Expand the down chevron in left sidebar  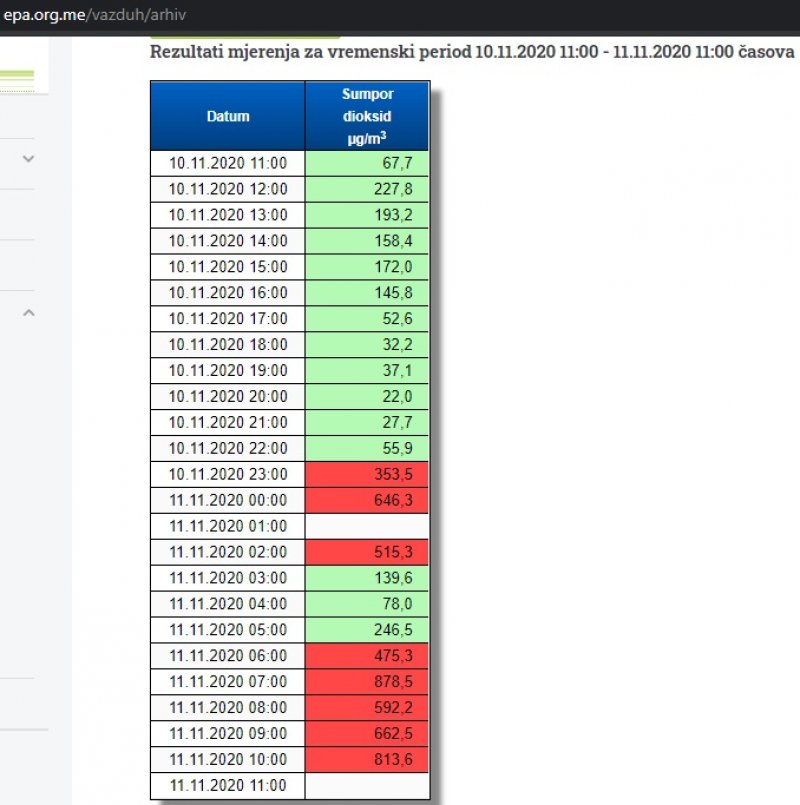pyautogui.click(x=29, y=158)
